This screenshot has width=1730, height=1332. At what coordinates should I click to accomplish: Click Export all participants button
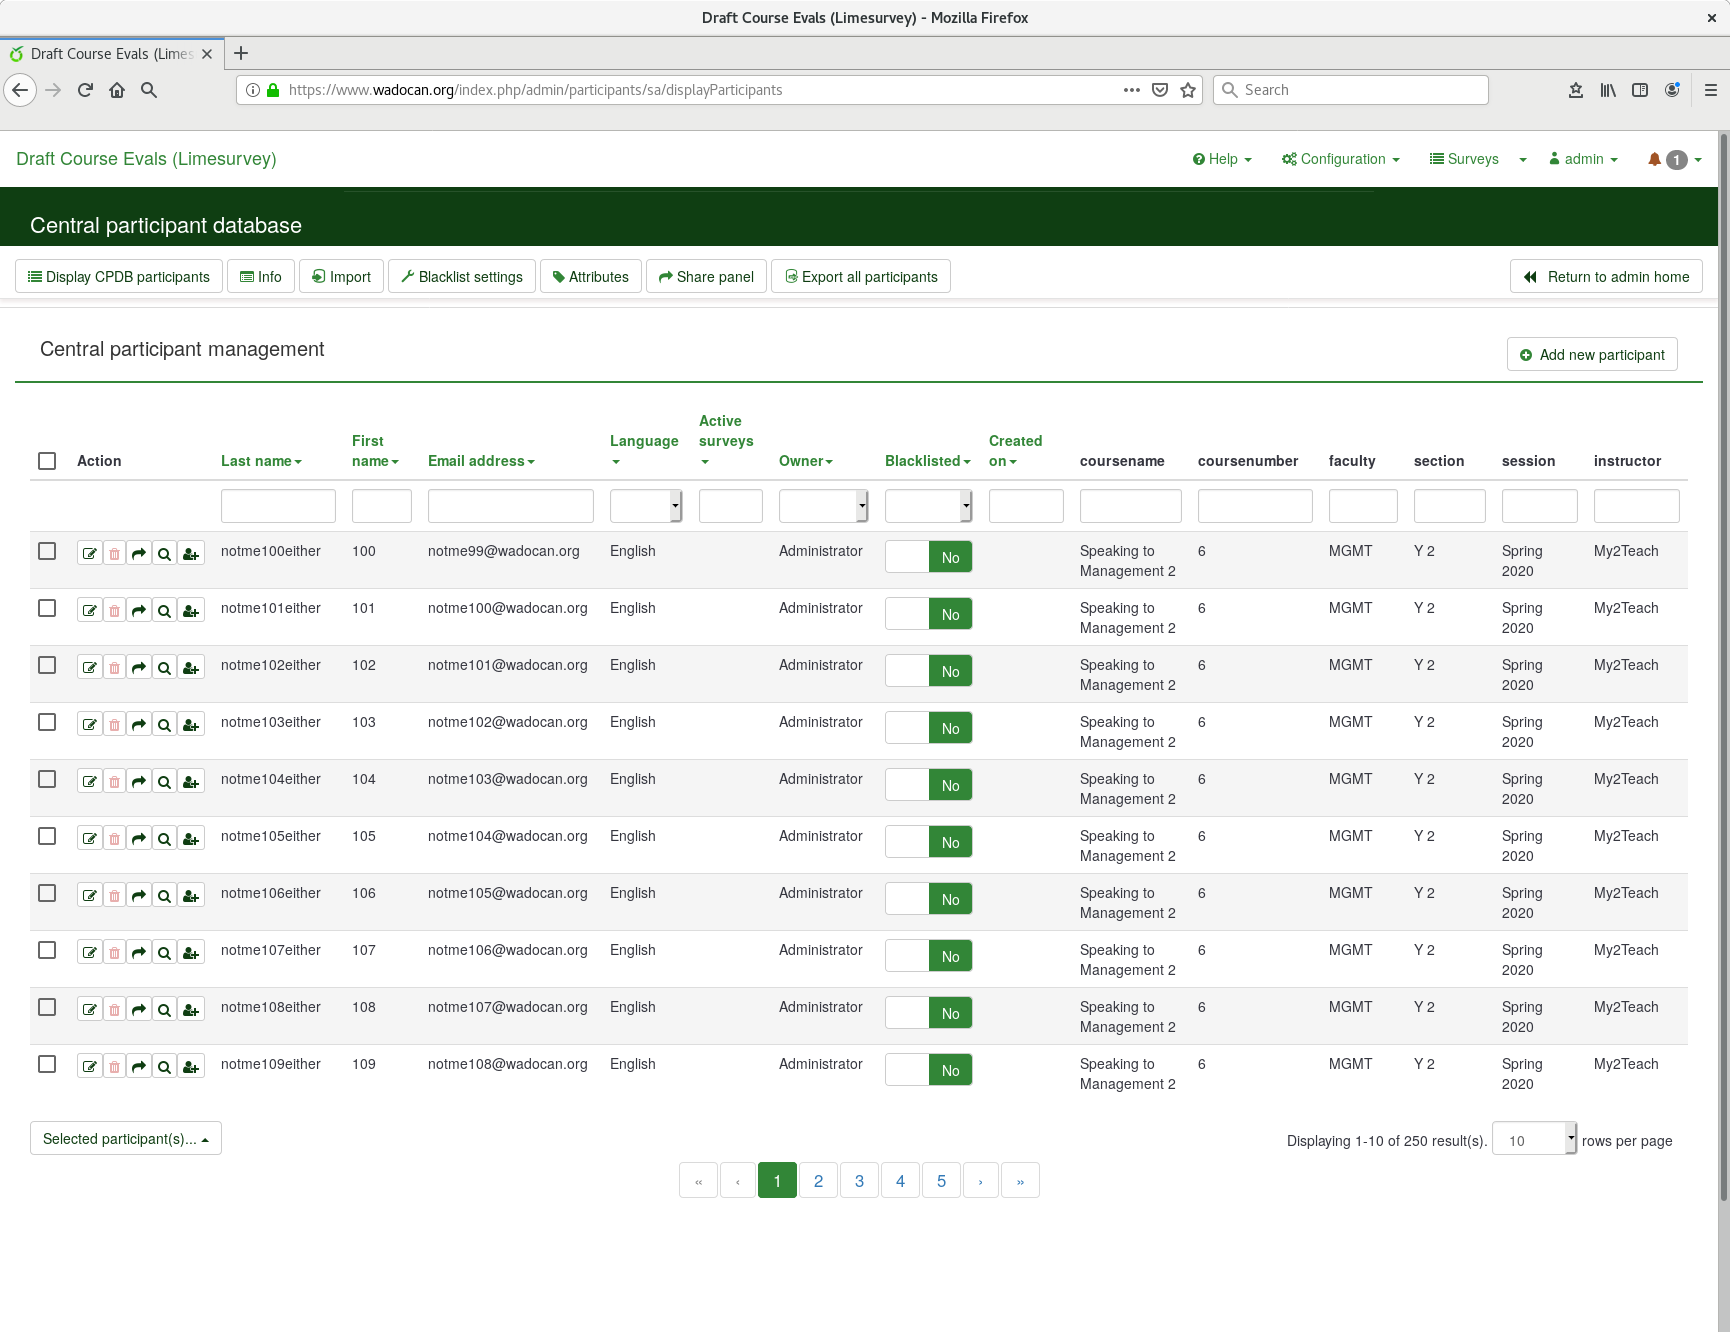coord(861,277)
